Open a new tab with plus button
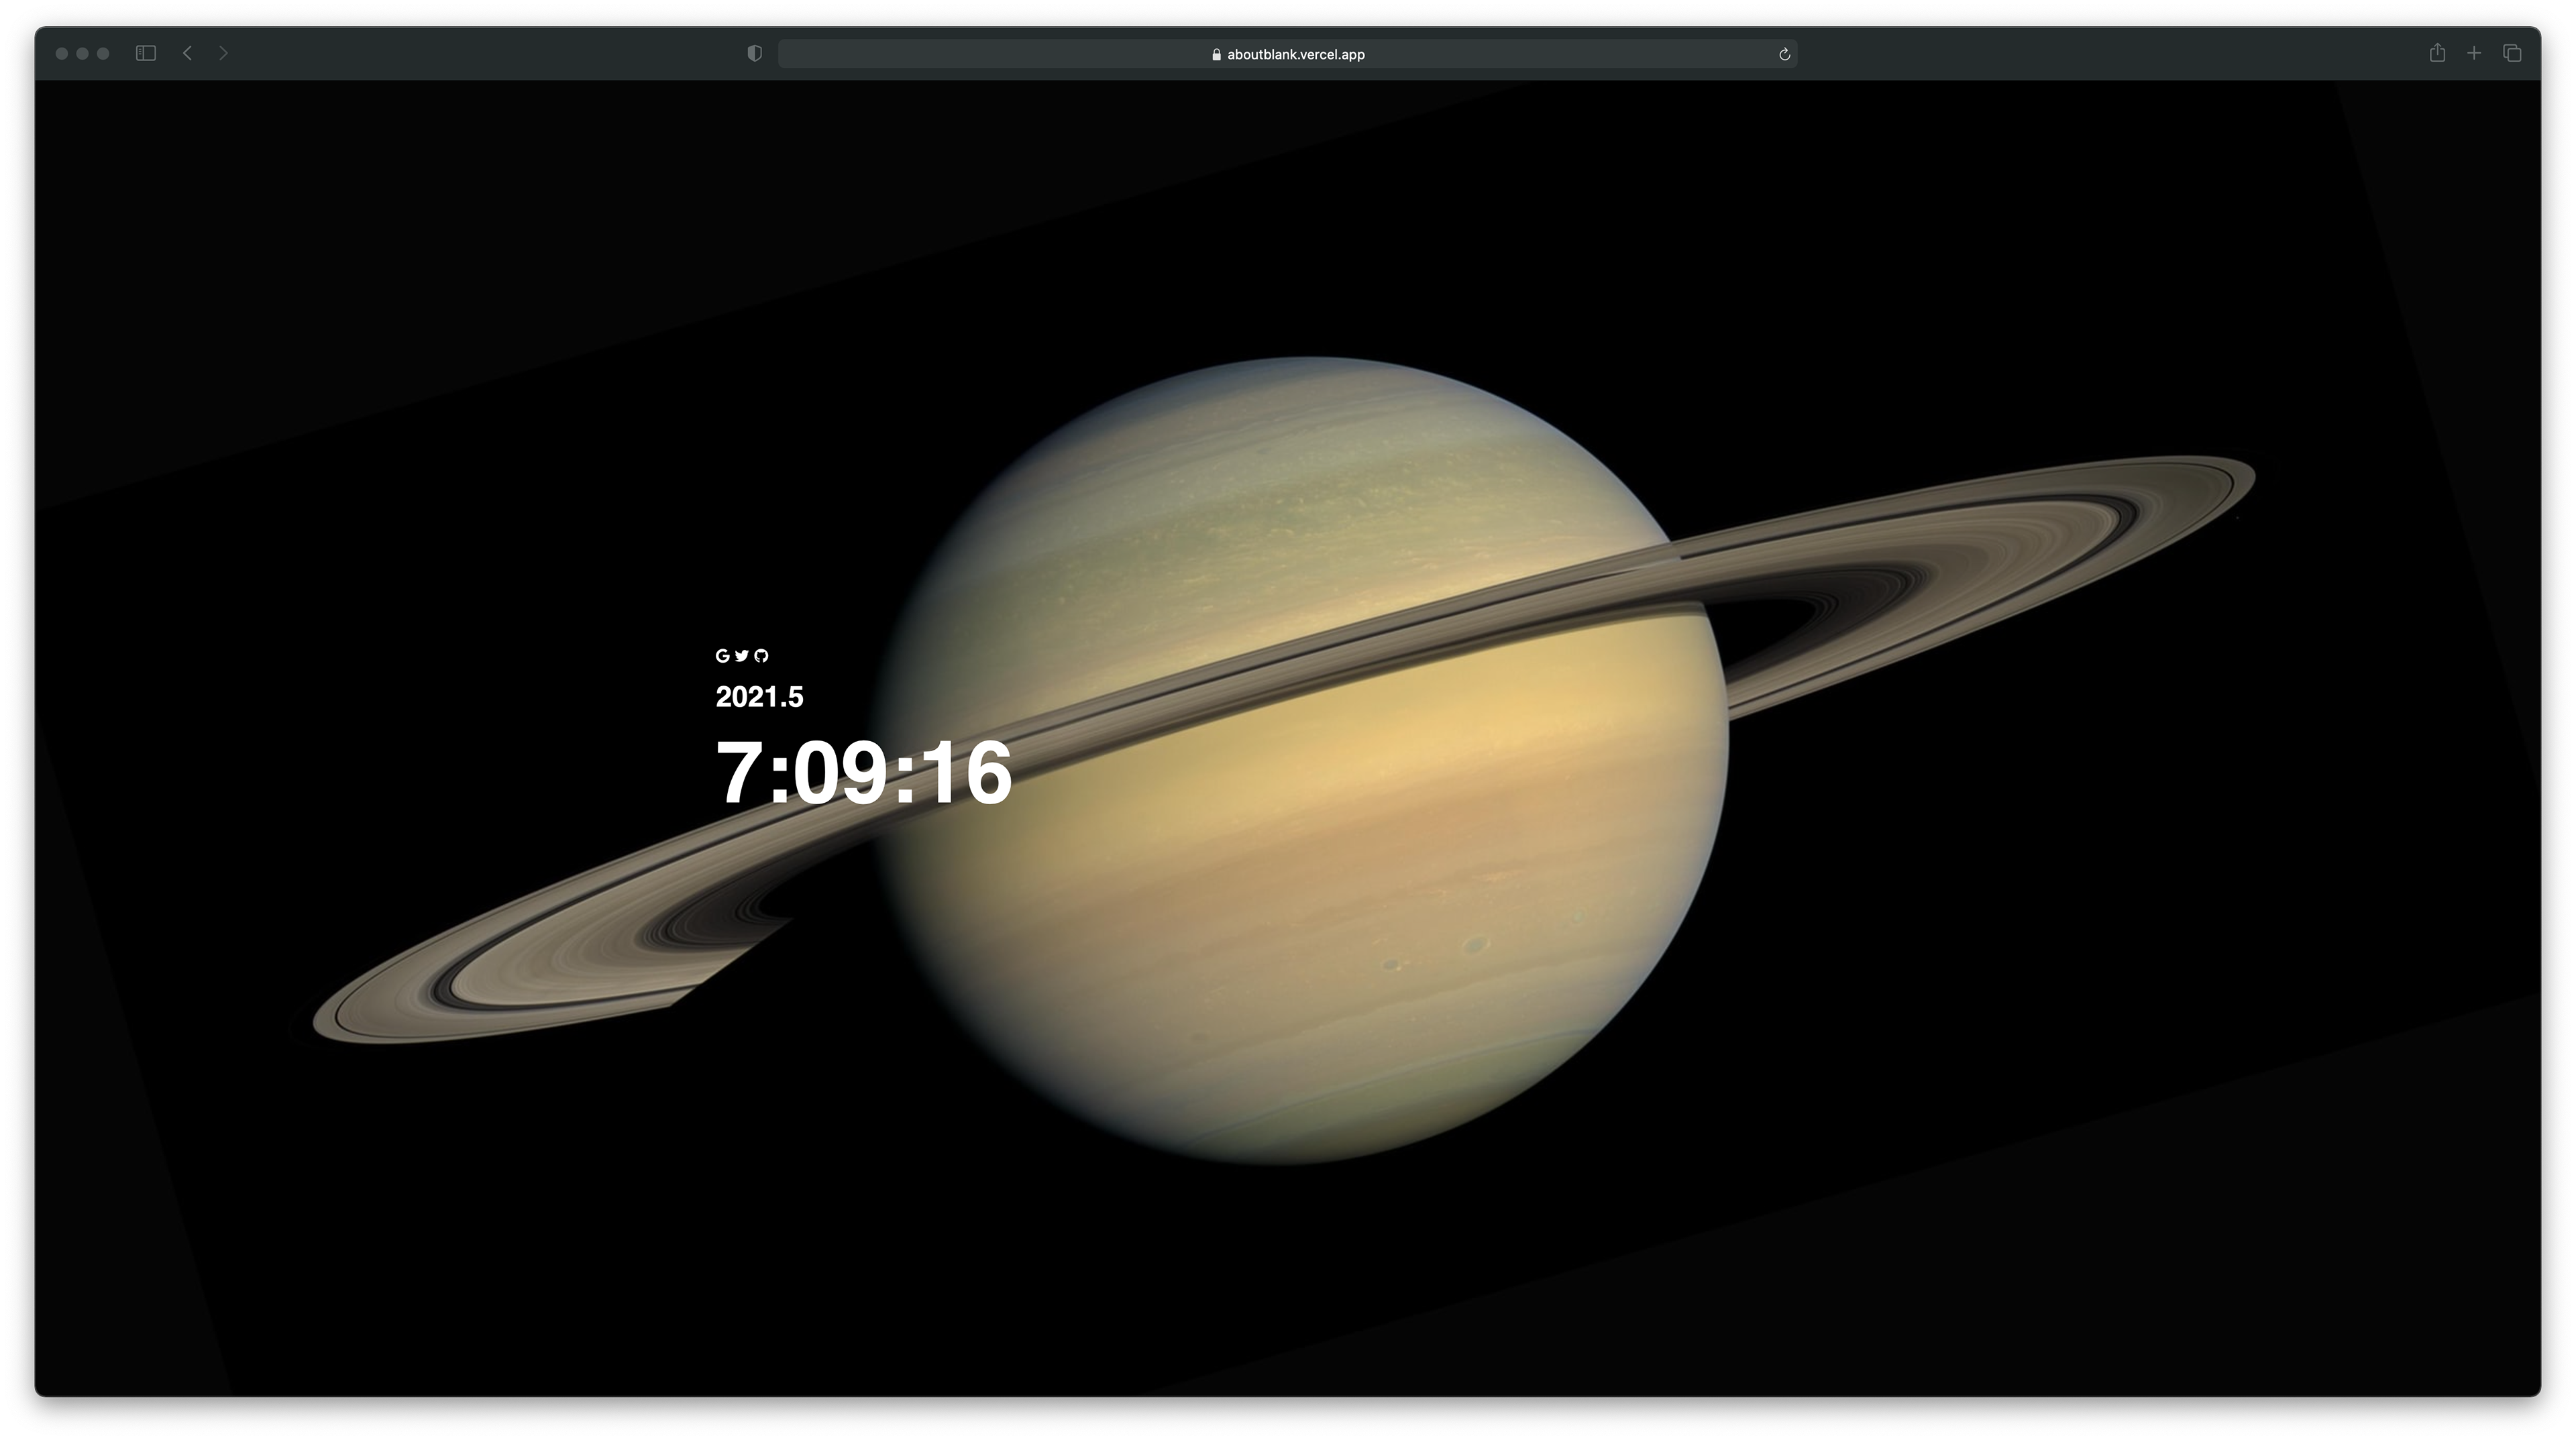This screenshot has width=2576, height=1440. point(2474,53)
